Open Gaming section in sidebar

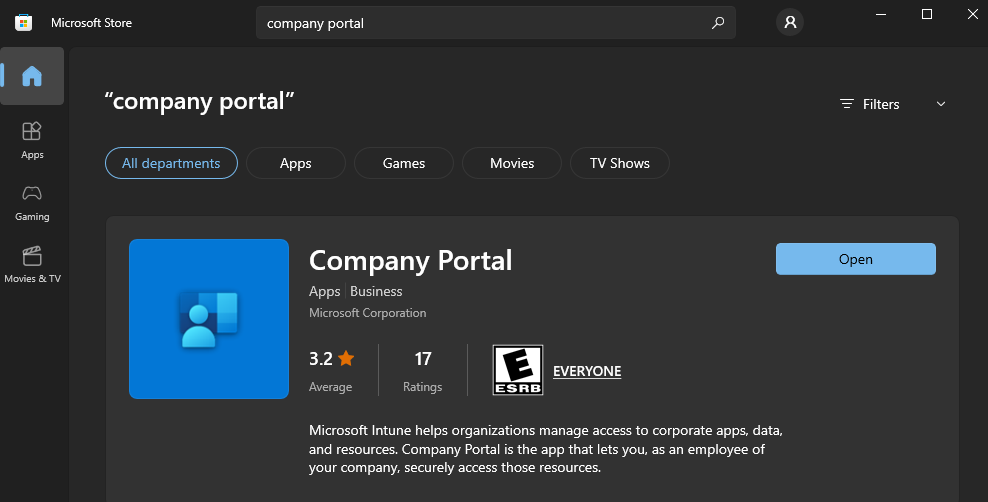32,203
